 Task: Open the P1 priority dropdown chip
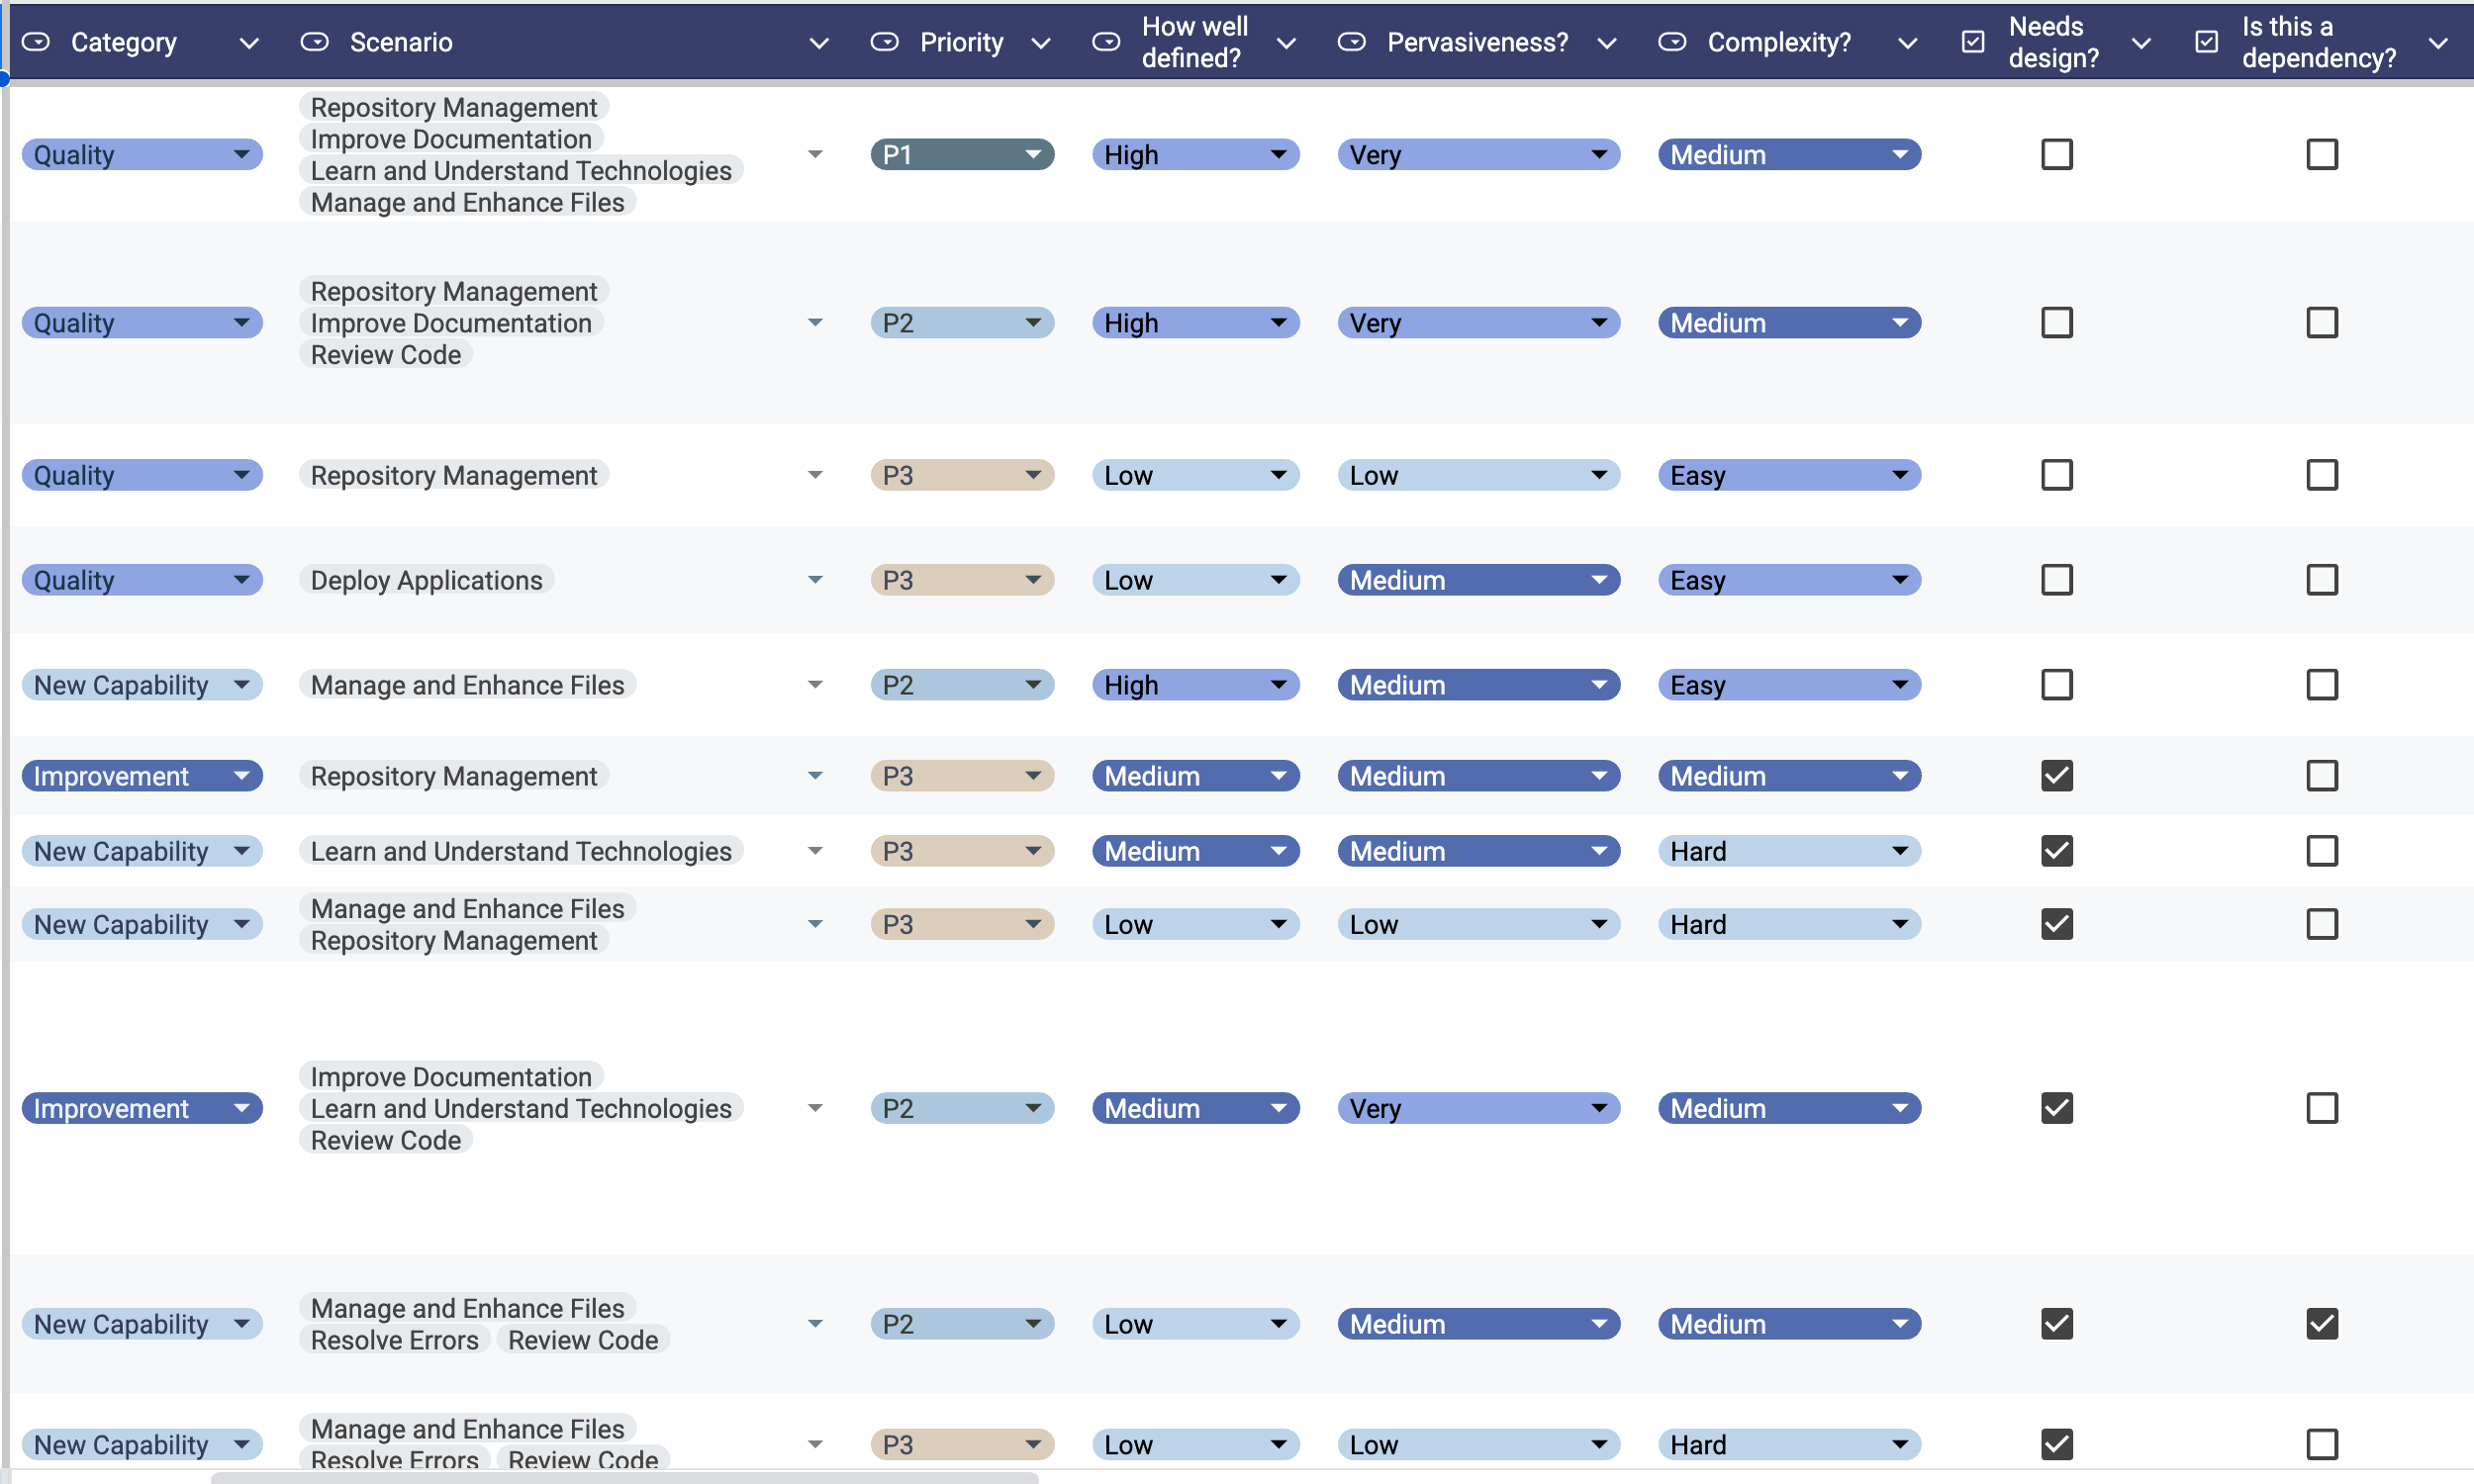click(x=961, y=155)
